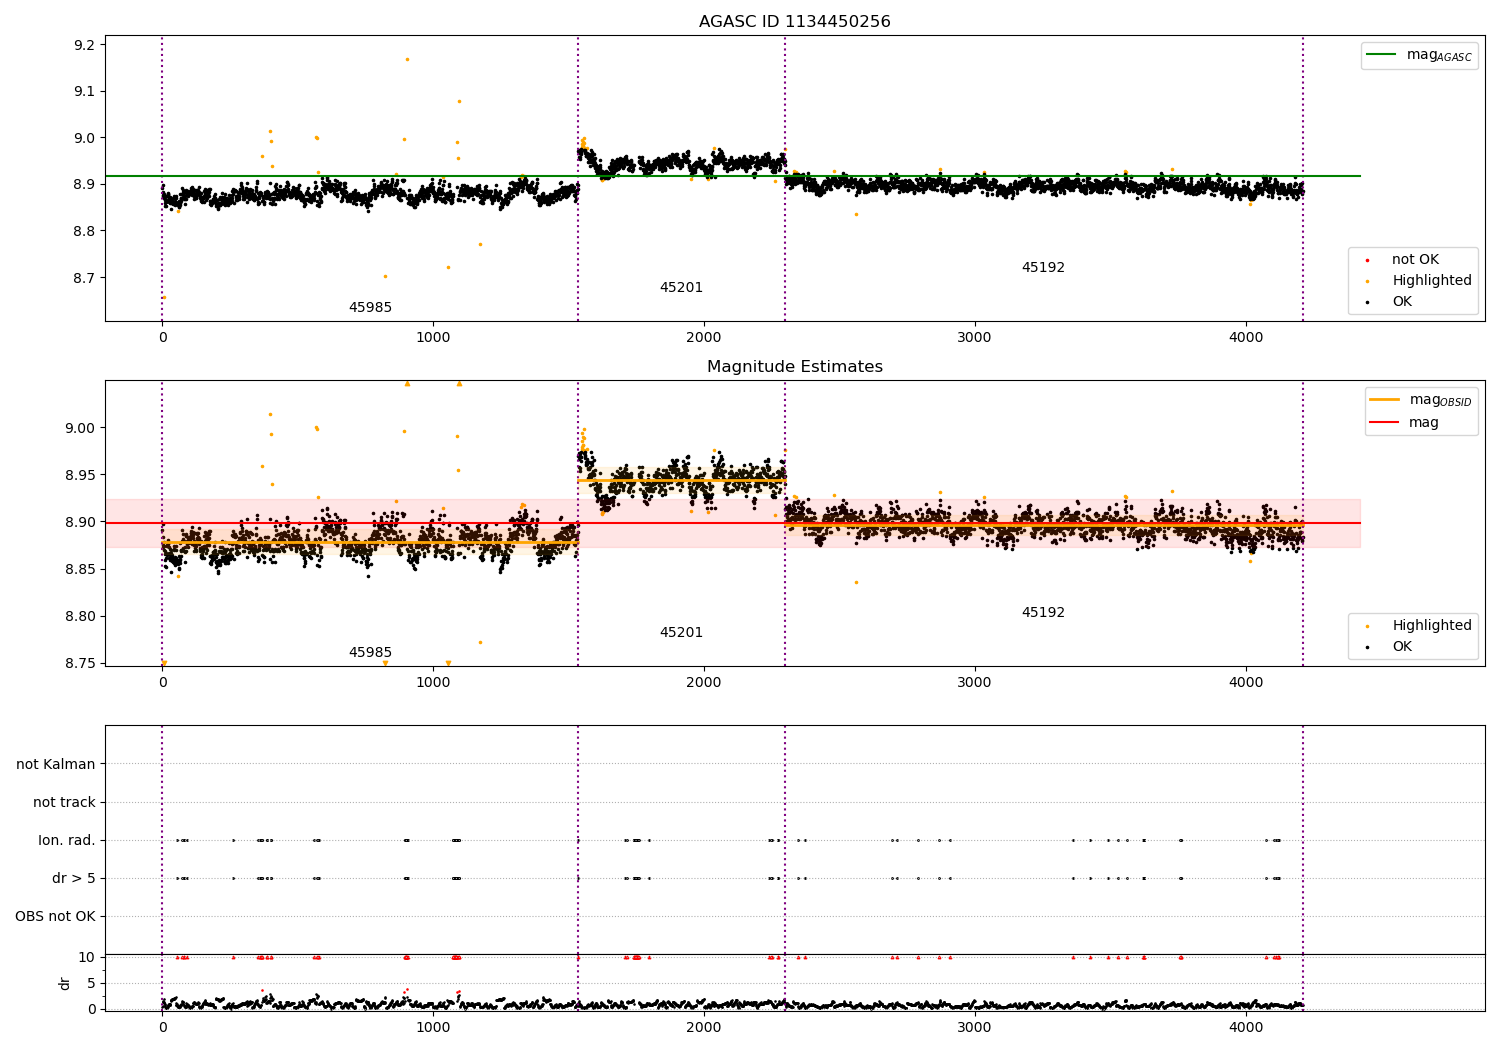Click OBSID label 45985 in Magnitude Estimates plot

(370, 653)
